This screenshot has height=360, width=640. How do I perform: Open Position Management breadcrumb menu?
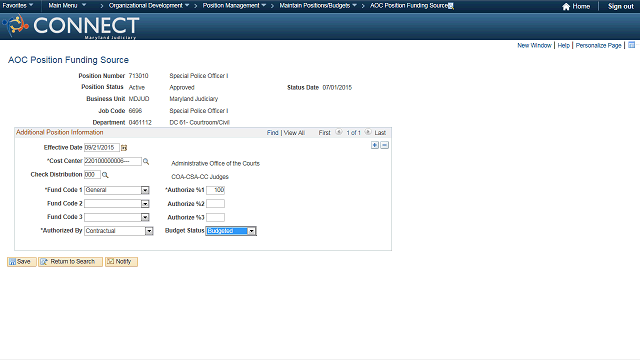pos(234,6)
